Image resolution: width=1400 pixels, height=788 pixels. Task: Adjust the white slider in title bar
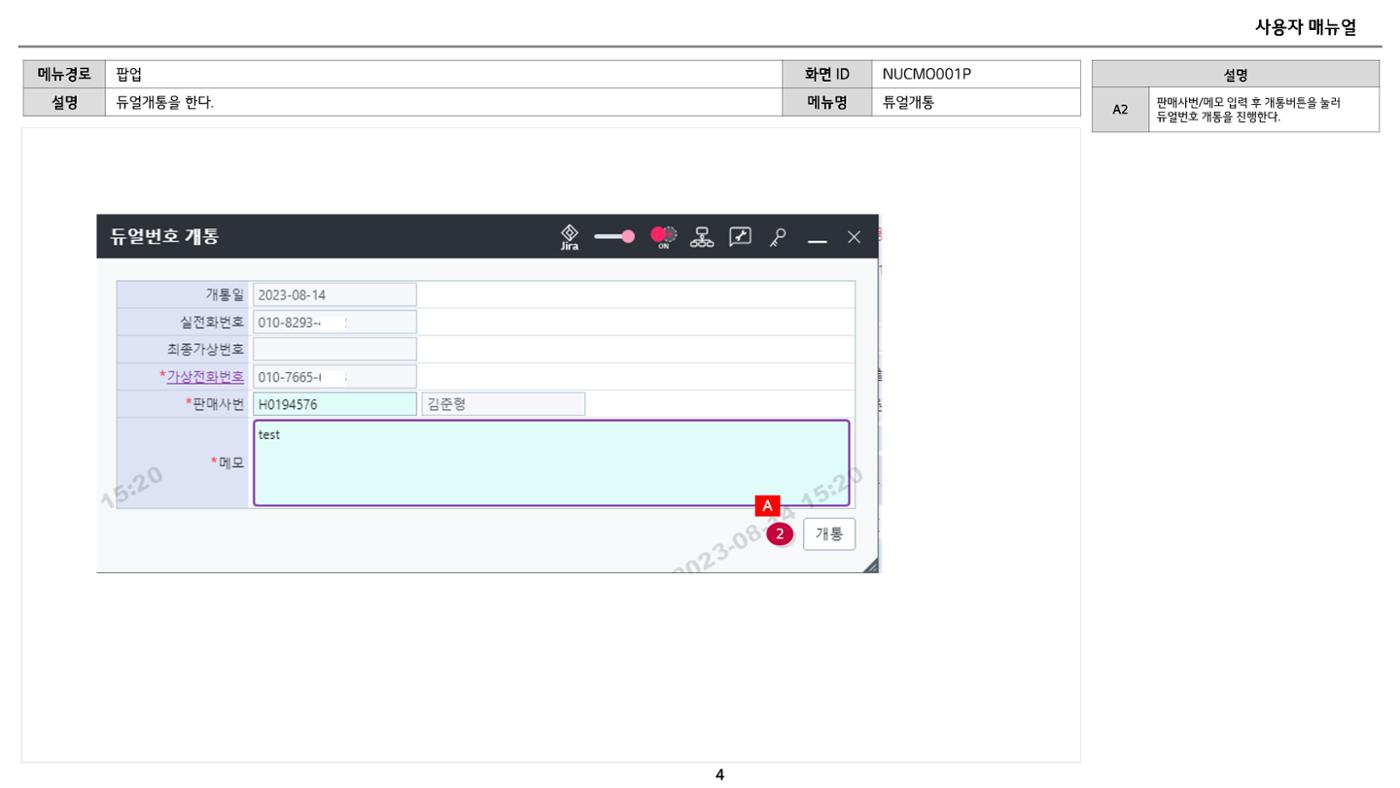[615, 237]
